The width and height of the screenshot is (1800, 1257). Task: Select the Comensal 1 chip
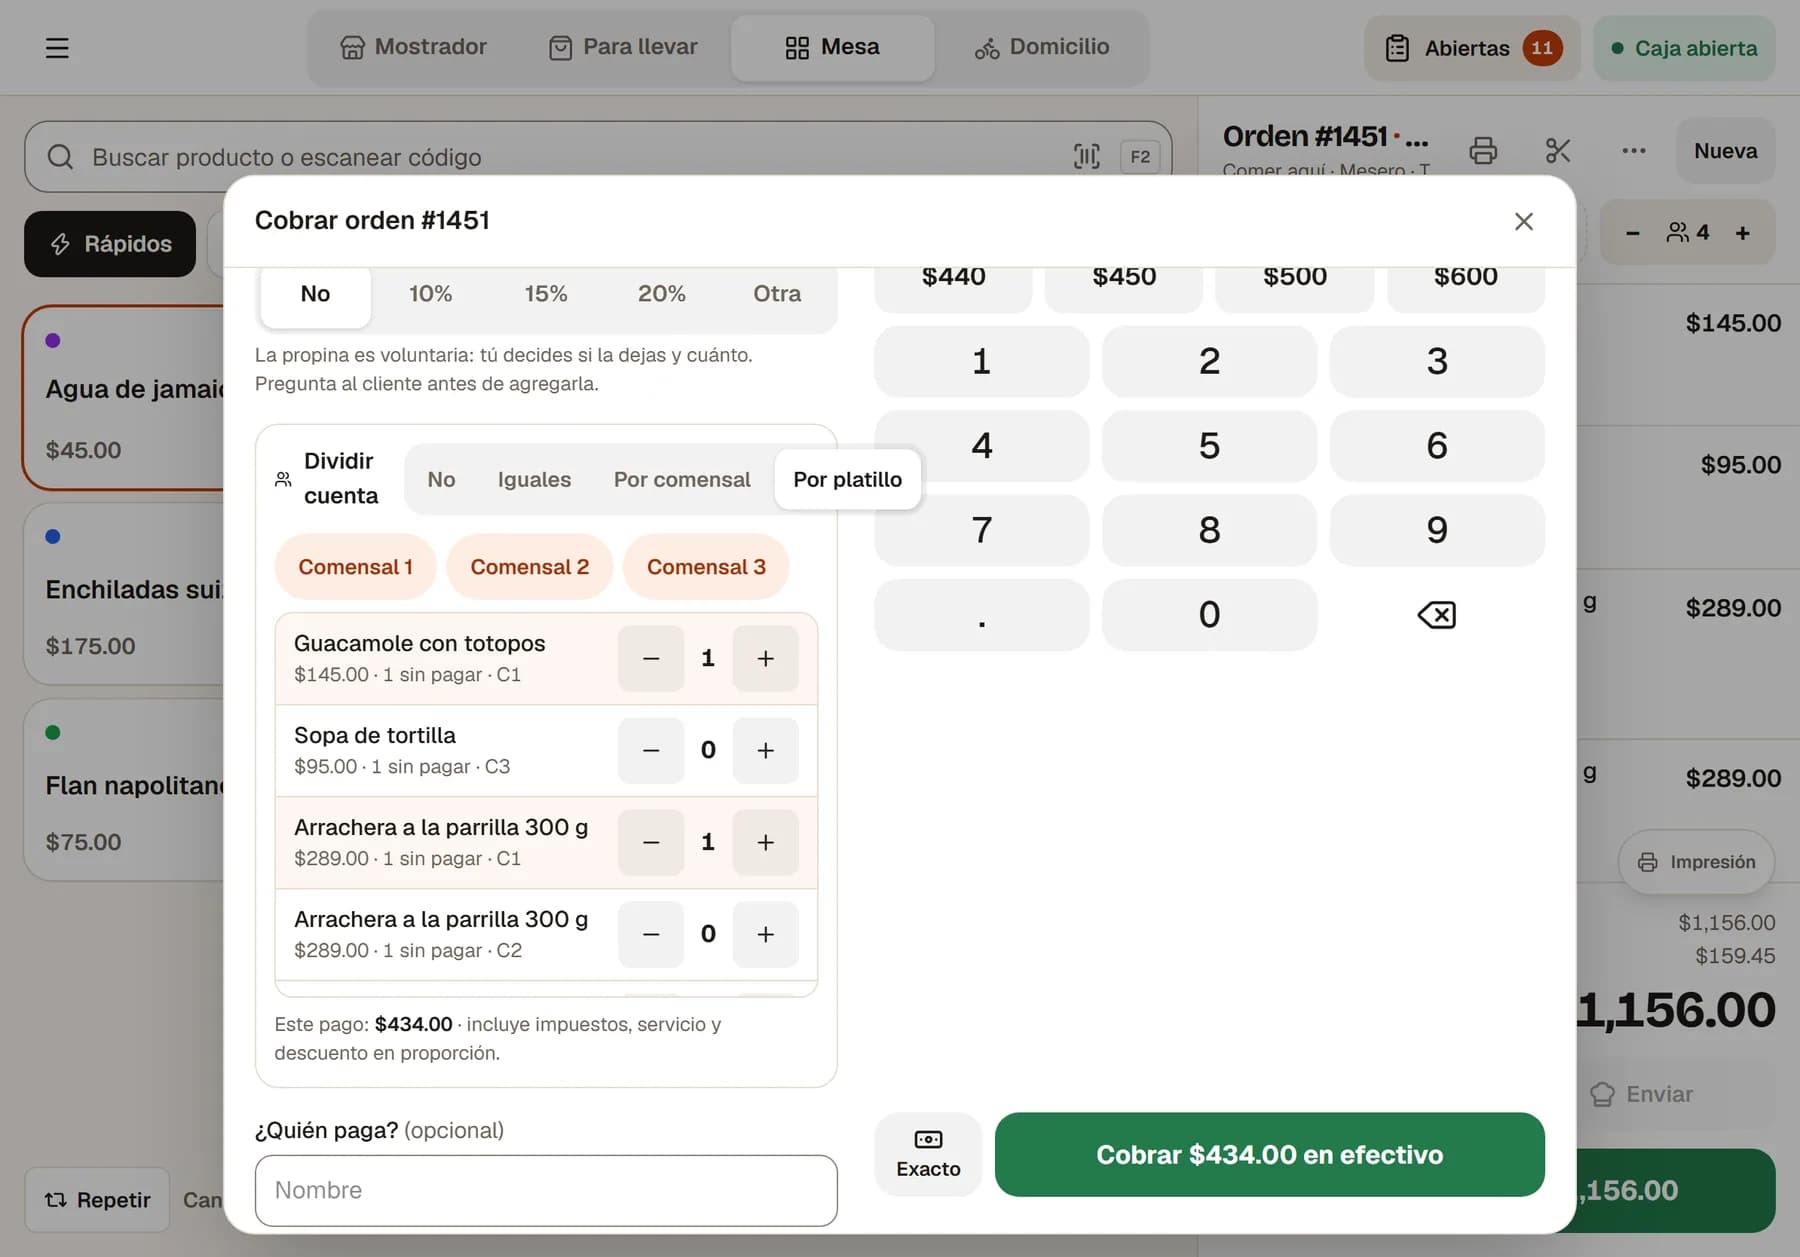tap(355, 567)
